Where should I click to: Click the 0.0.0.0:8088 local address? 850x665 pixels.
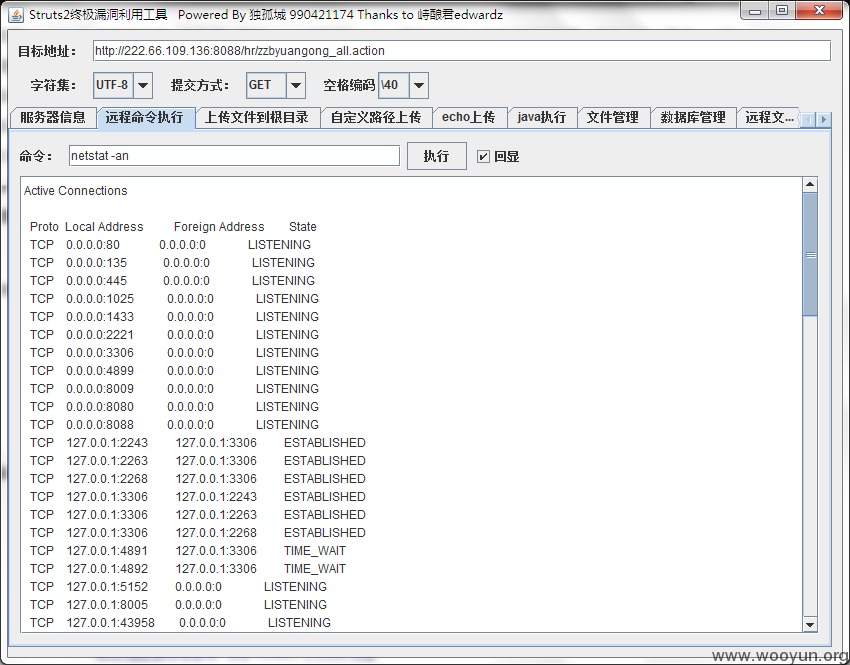click(x=100, y=424)
